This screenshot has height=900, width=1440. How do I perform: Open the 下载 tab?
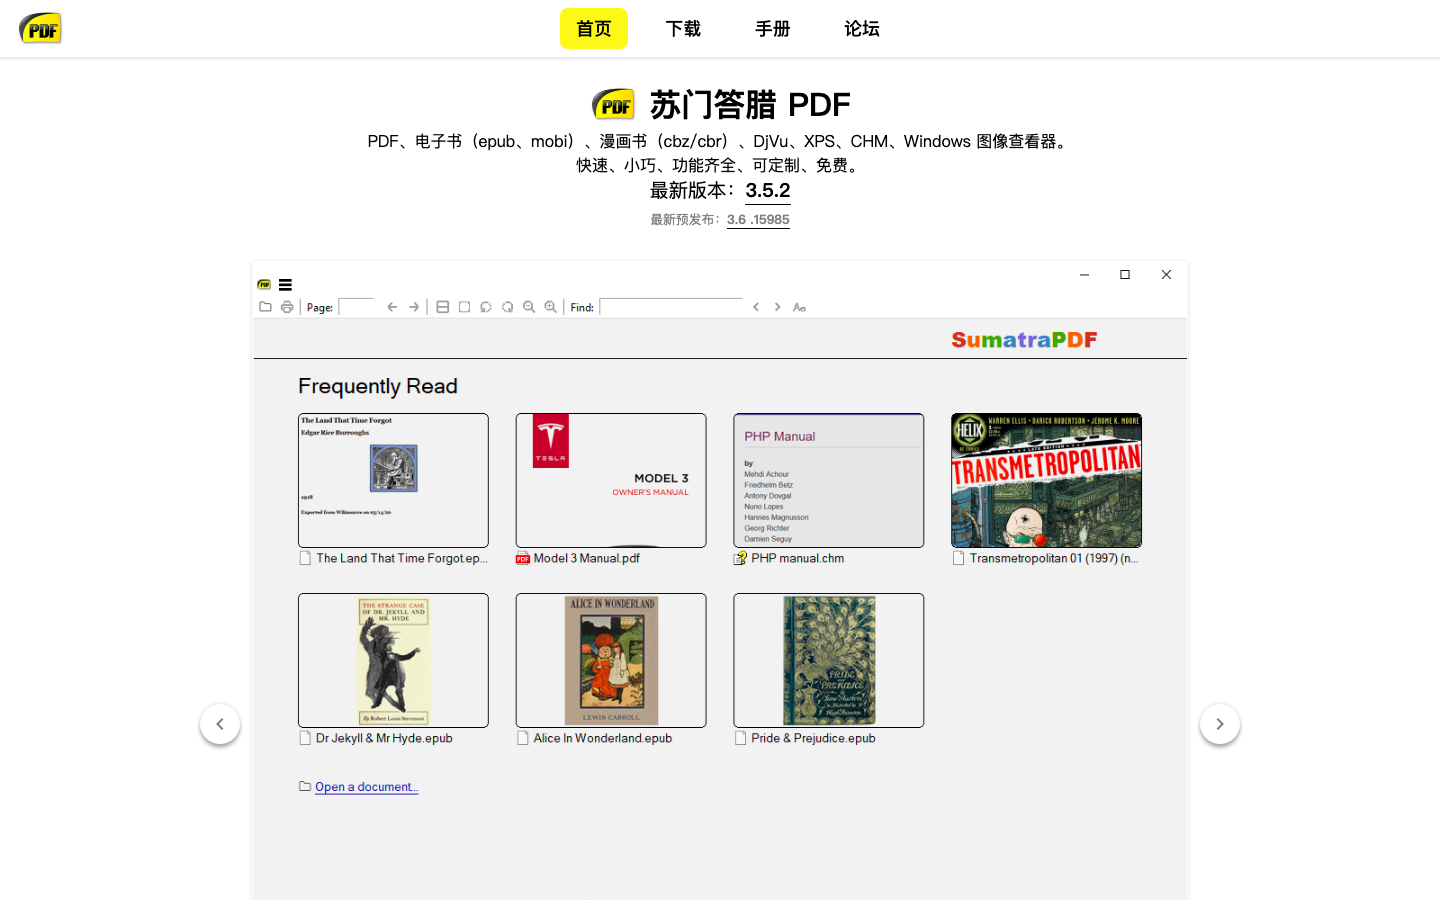[683, 29]
